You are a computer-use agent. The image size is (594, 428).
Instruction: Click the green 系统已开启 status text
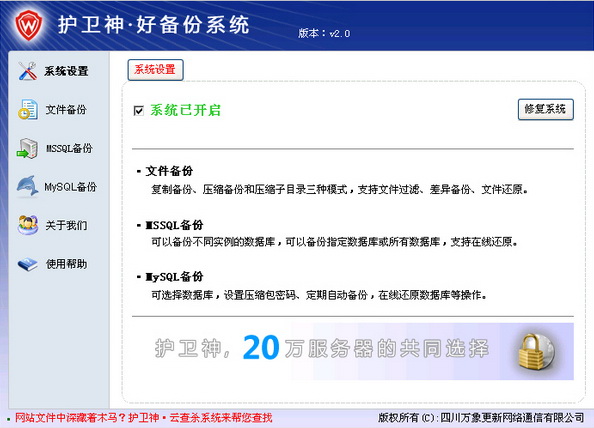(185, 110)
